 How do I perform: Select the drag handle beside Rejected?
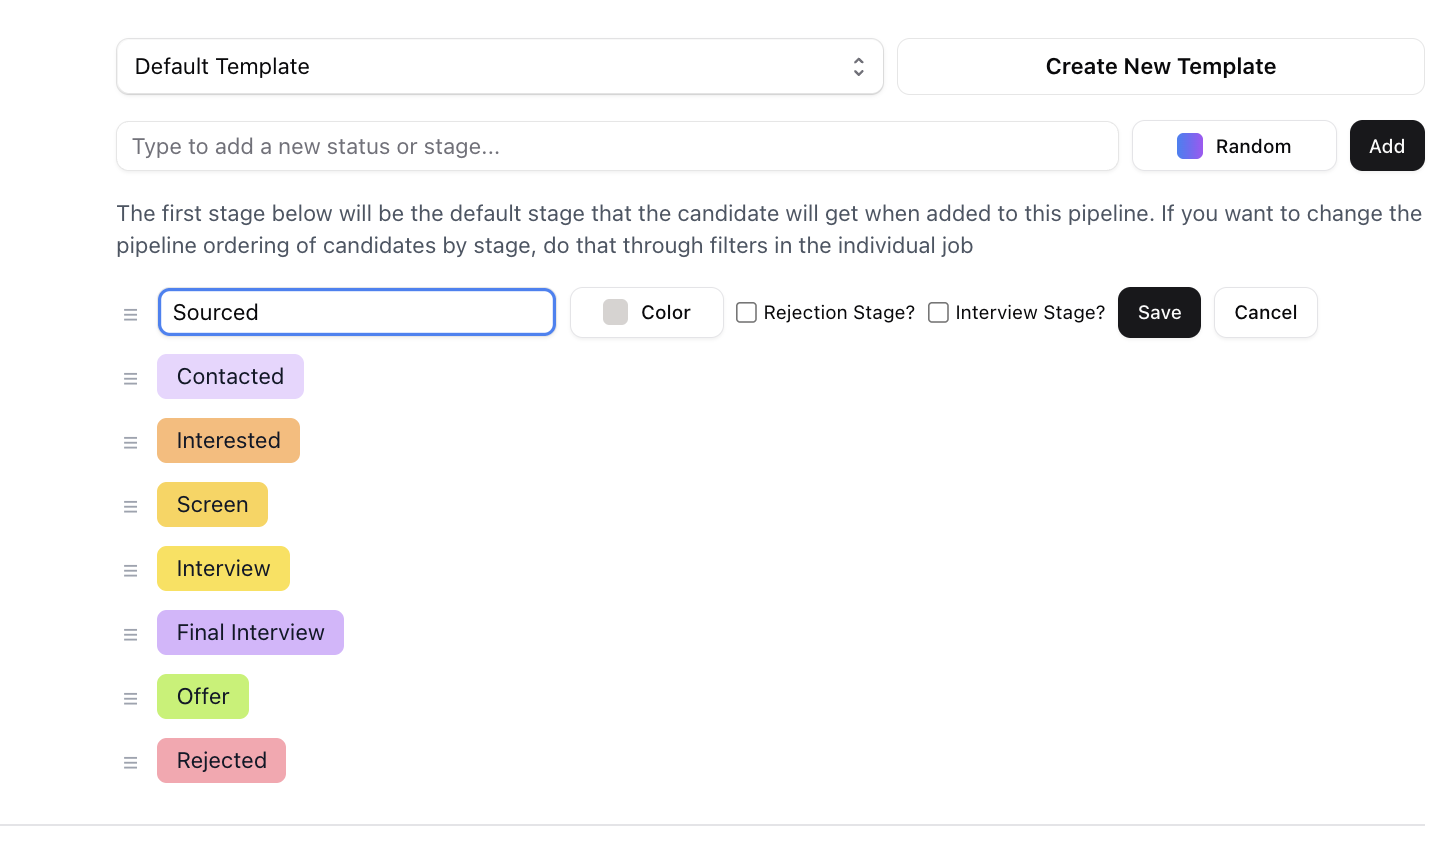click(x=130, y=763)
